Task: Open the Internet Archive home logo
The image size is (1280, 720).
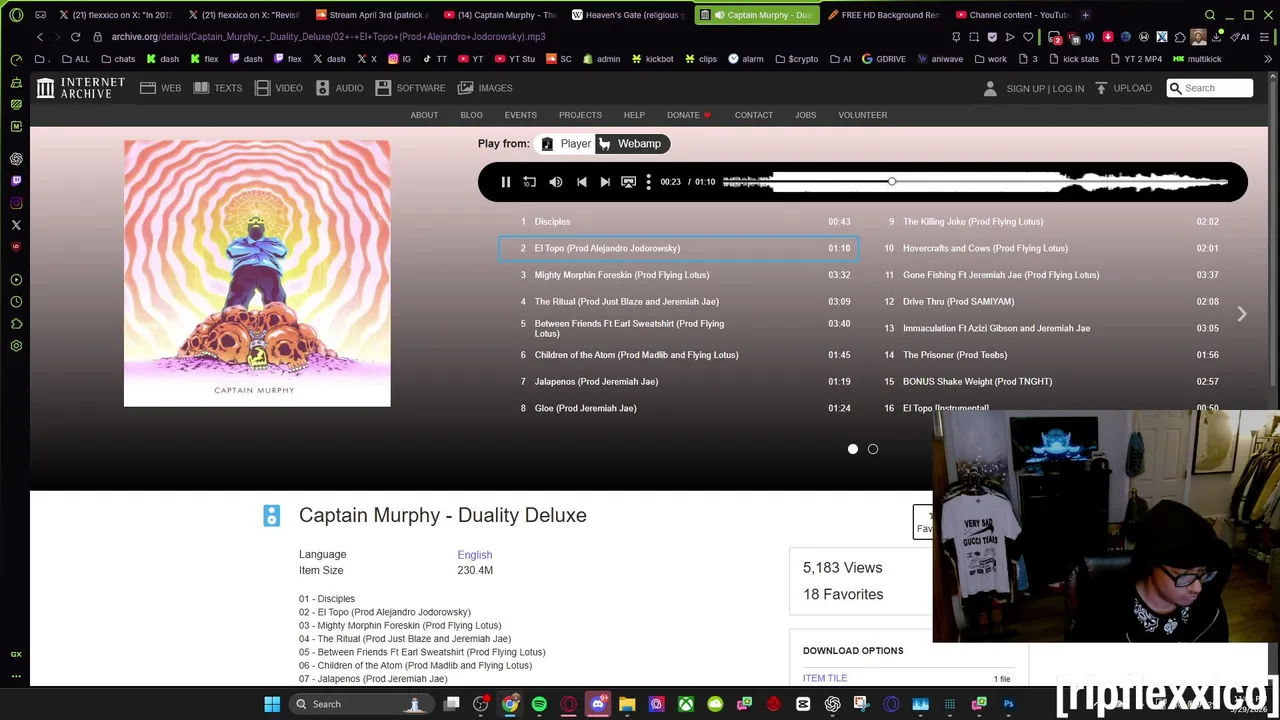Action: [x=81, y=88]
